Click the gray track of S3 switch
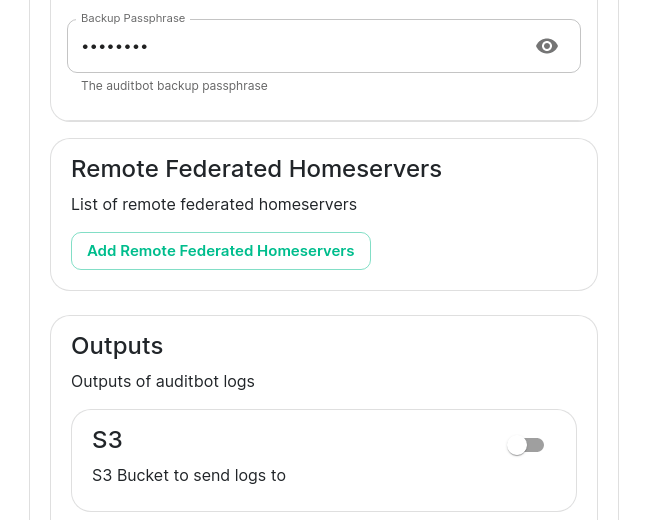 point(537,445)
